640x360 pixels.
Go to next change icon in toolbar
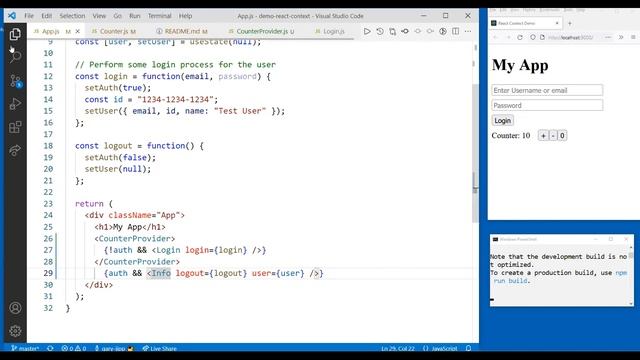pyautogui.click(x=430, y=31)
